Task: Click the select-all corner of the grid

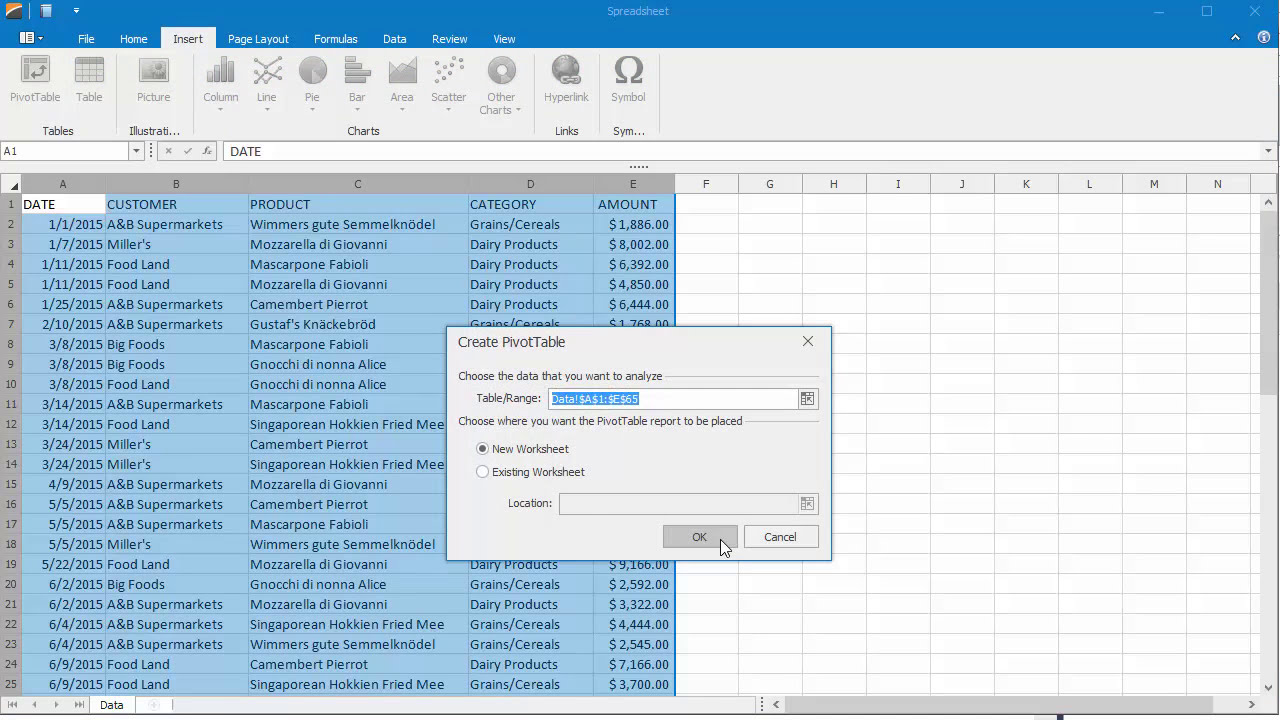Action: pyautogui.click(x=11, y=184)
